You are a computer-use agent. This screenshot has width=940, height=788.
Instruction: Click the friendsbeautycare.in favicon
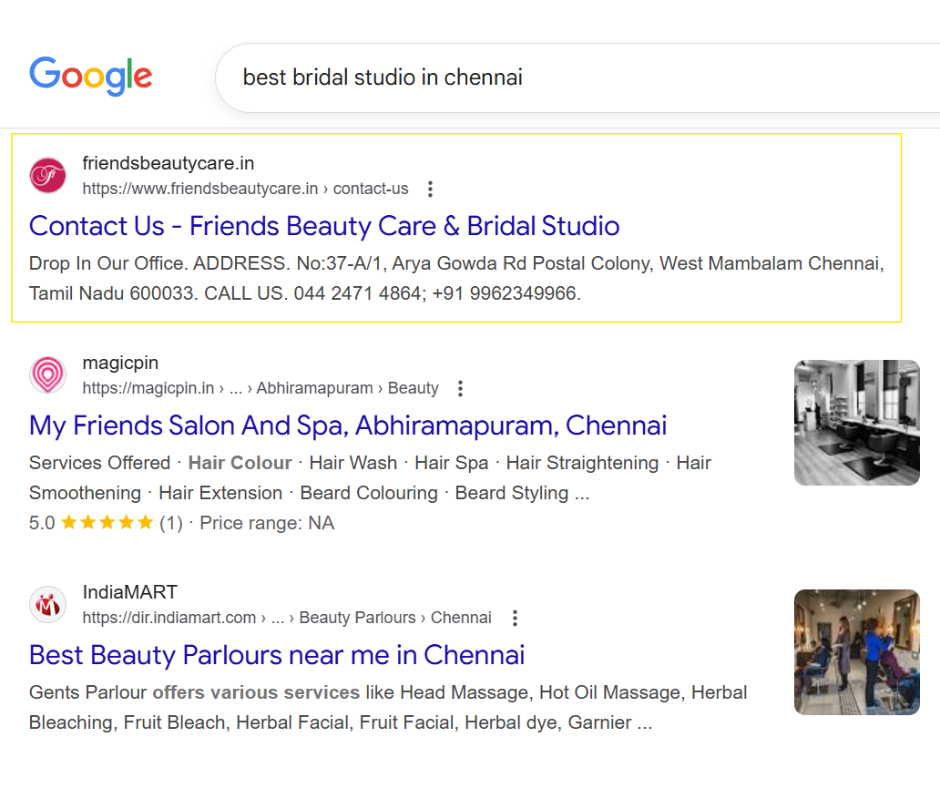point(47,175)
